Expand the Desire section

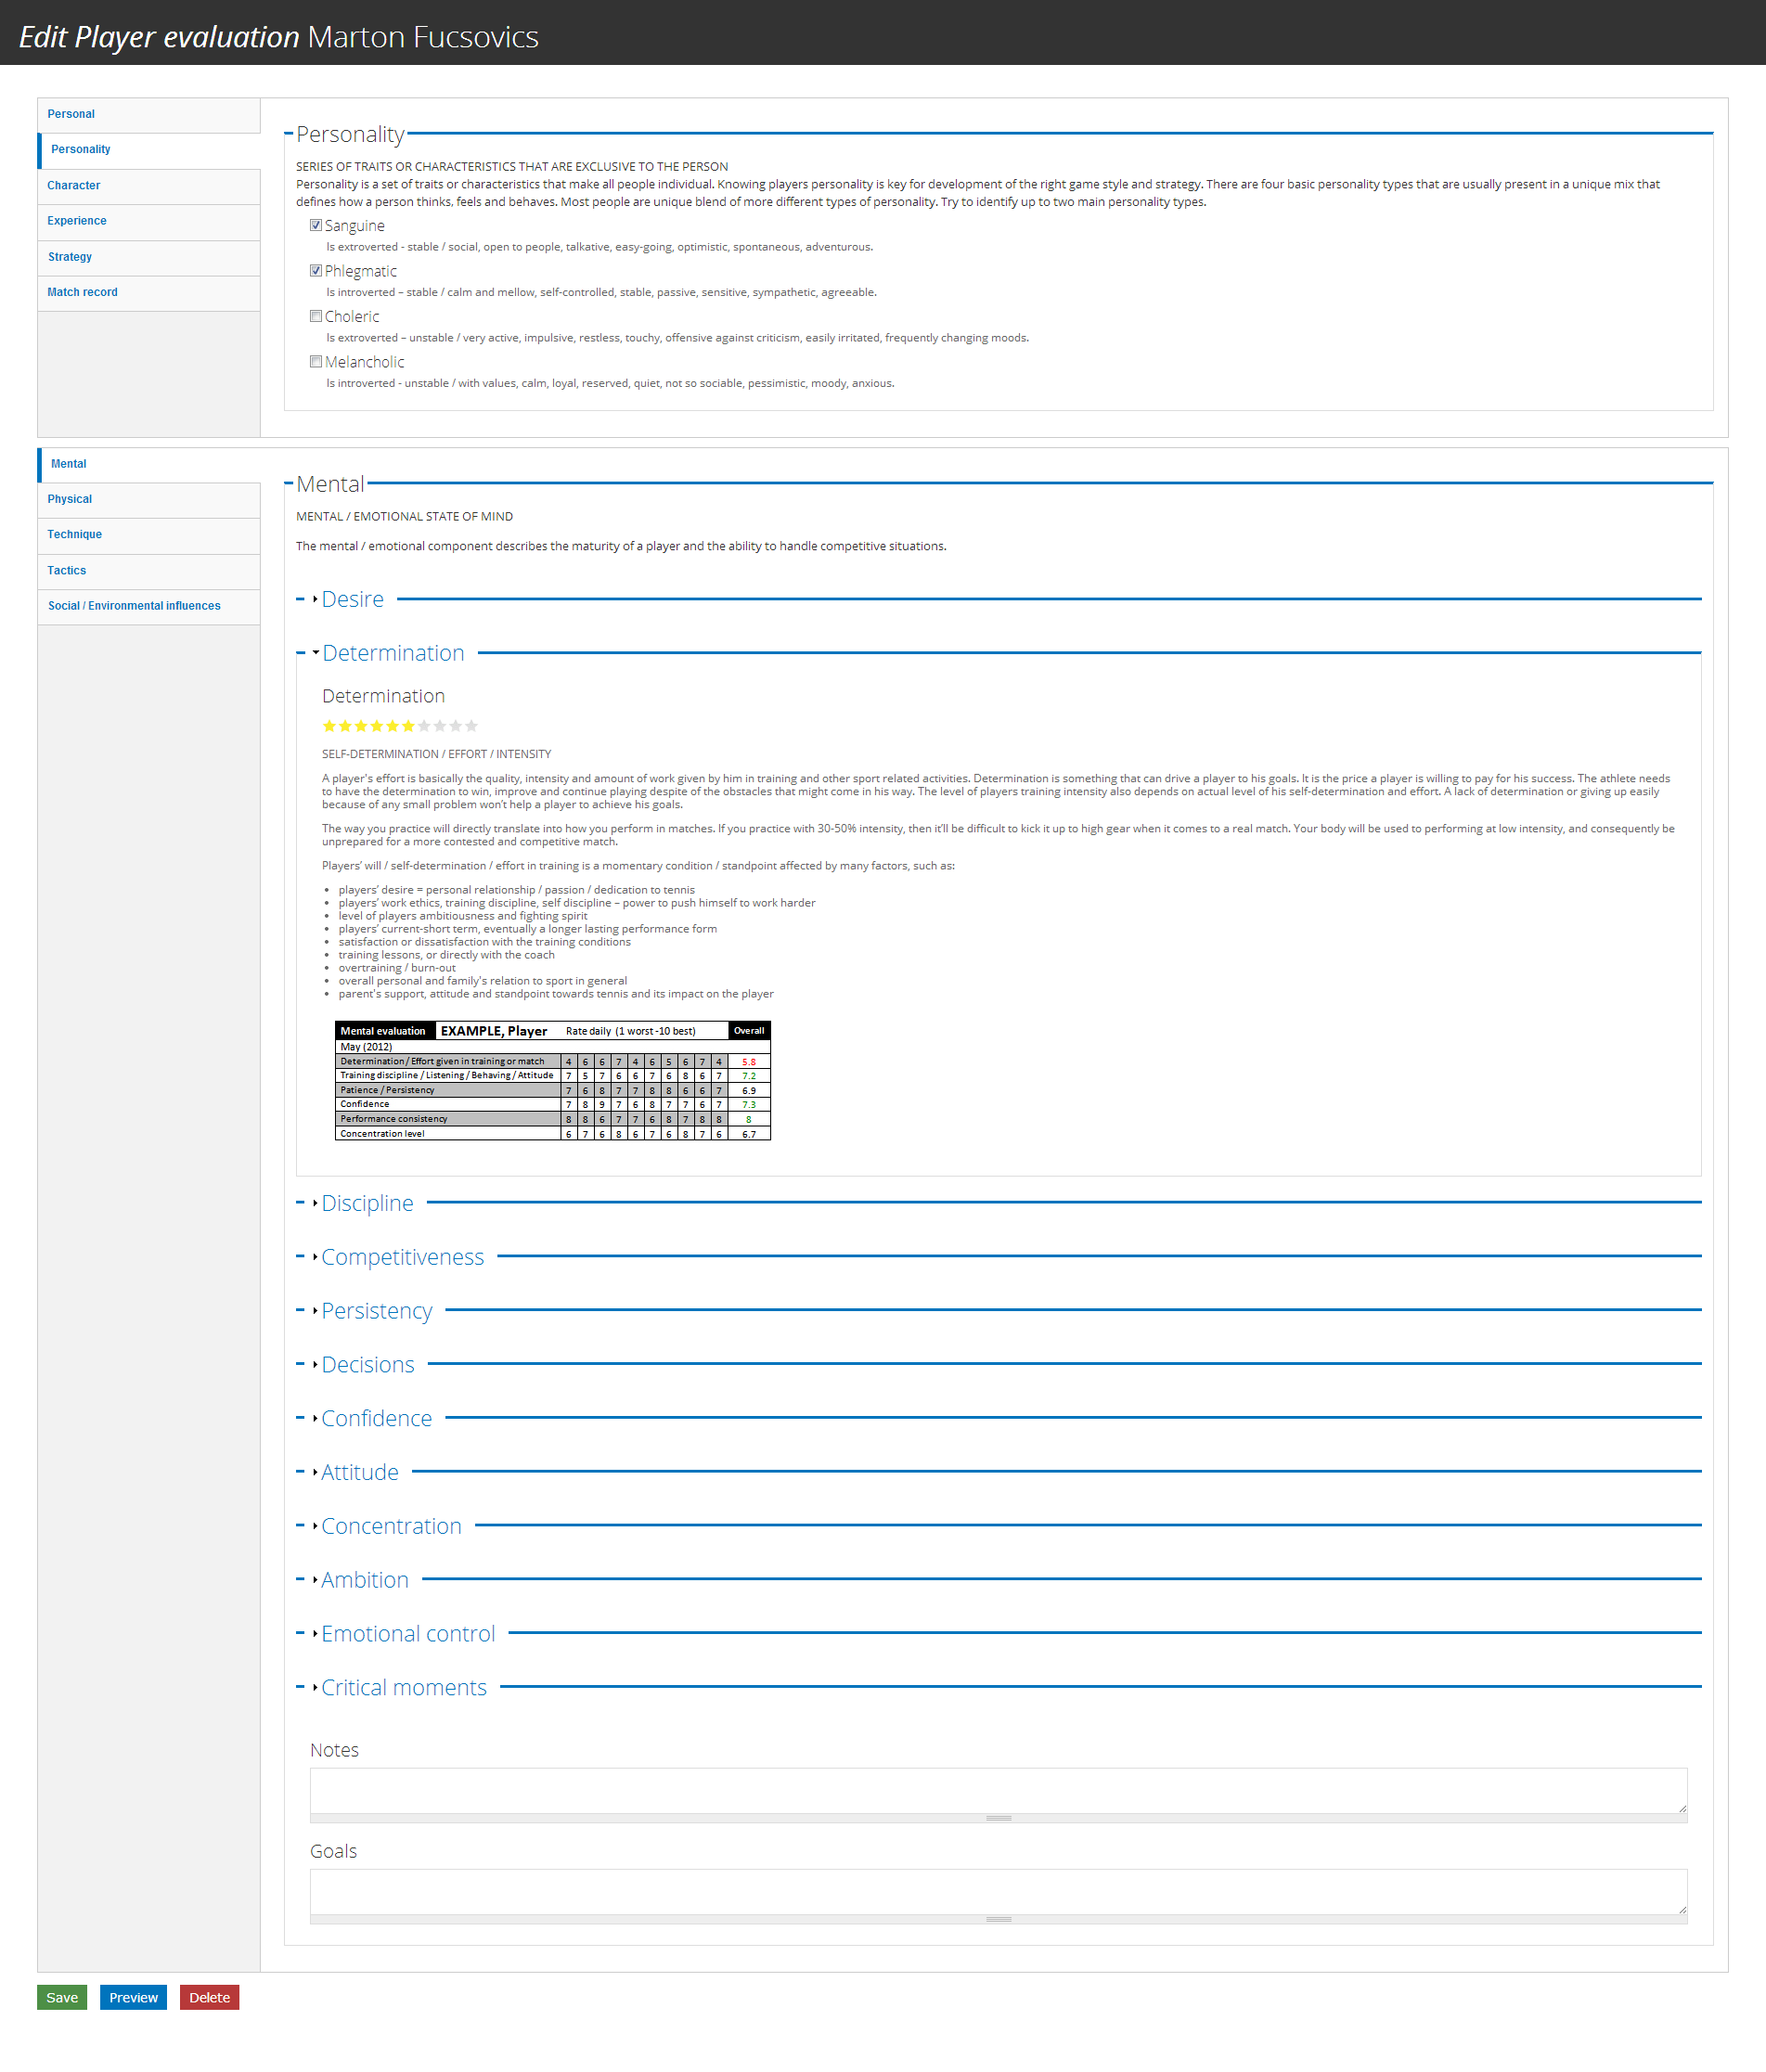pyautogui.click(x=352, y=599)
